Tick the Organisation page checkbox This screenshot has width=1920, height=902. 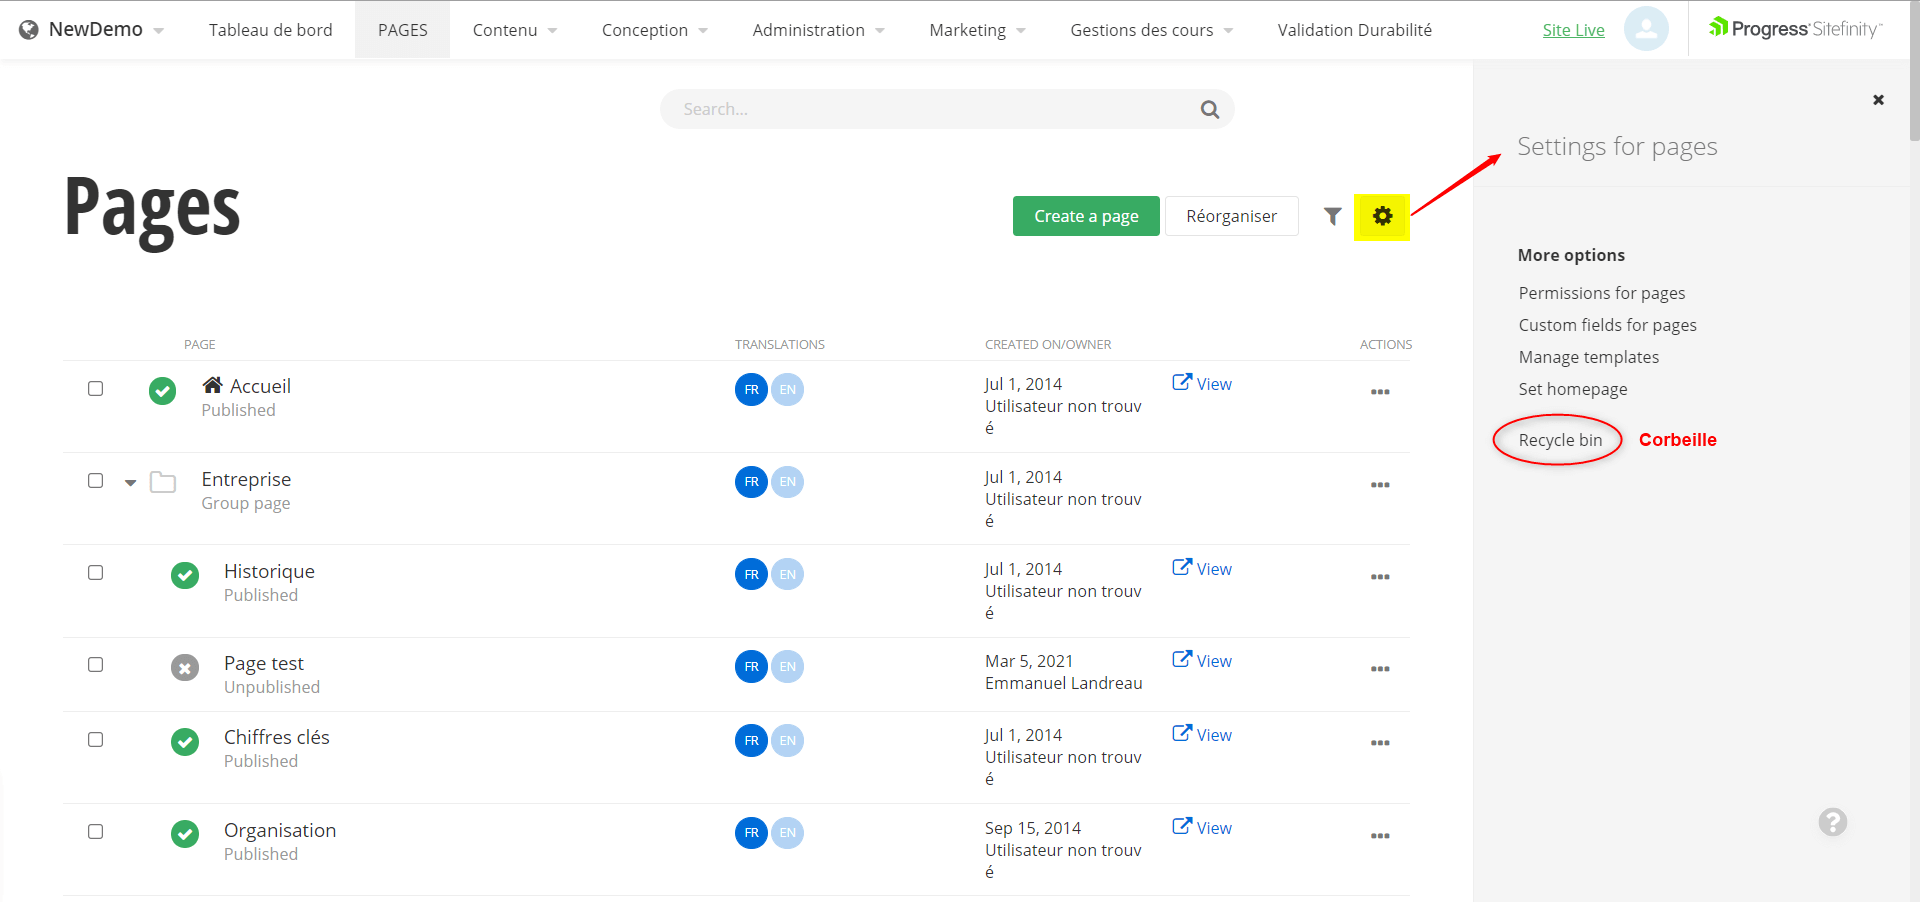[96, 831]
